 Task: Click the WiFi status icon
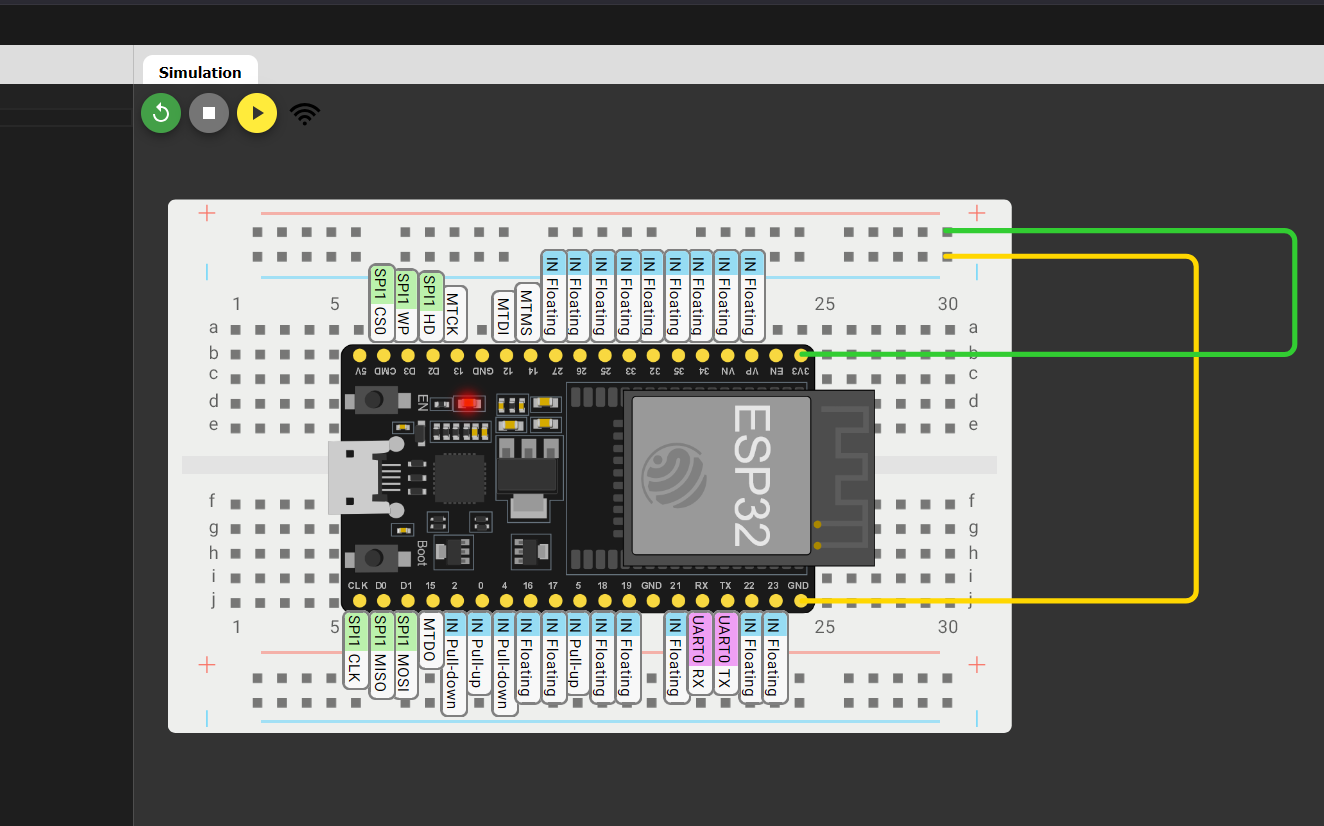coord(305,114)
